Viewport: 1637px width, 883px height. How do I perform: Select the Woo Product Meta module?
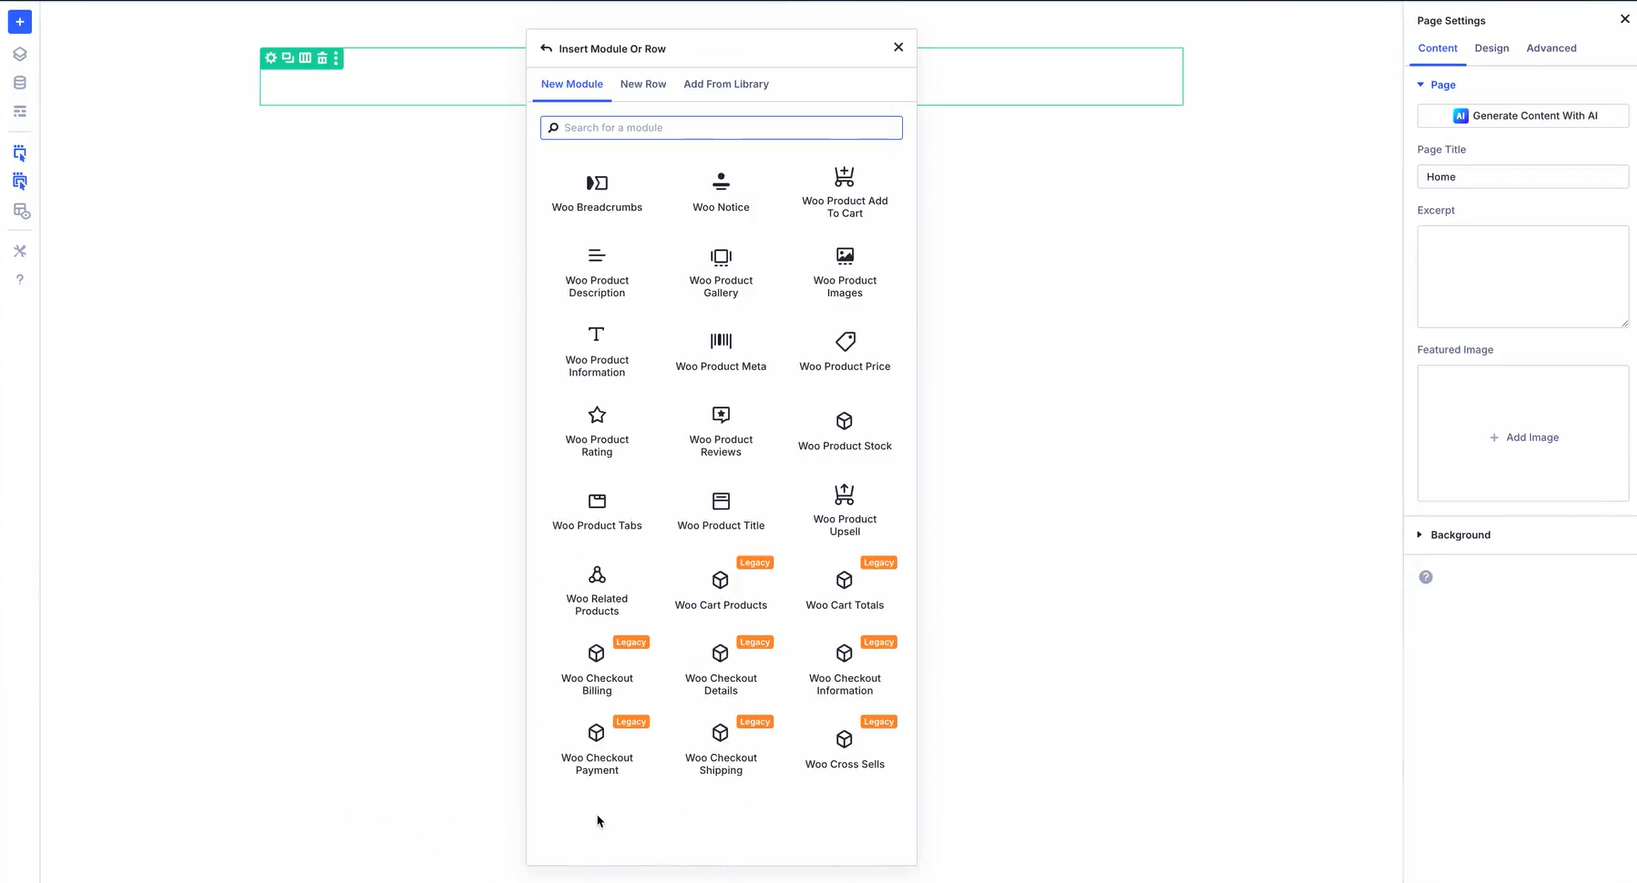coord(721,352)
